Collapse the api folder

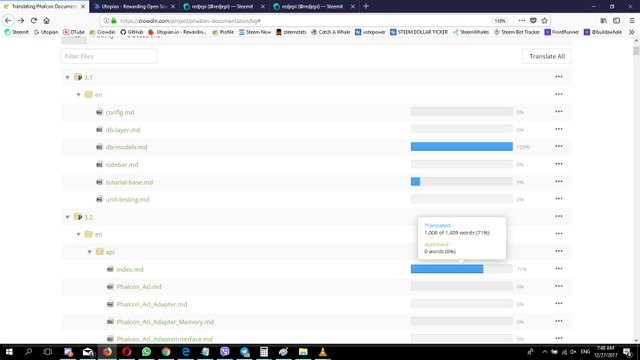pyautogui.click(x=89, y=252)
